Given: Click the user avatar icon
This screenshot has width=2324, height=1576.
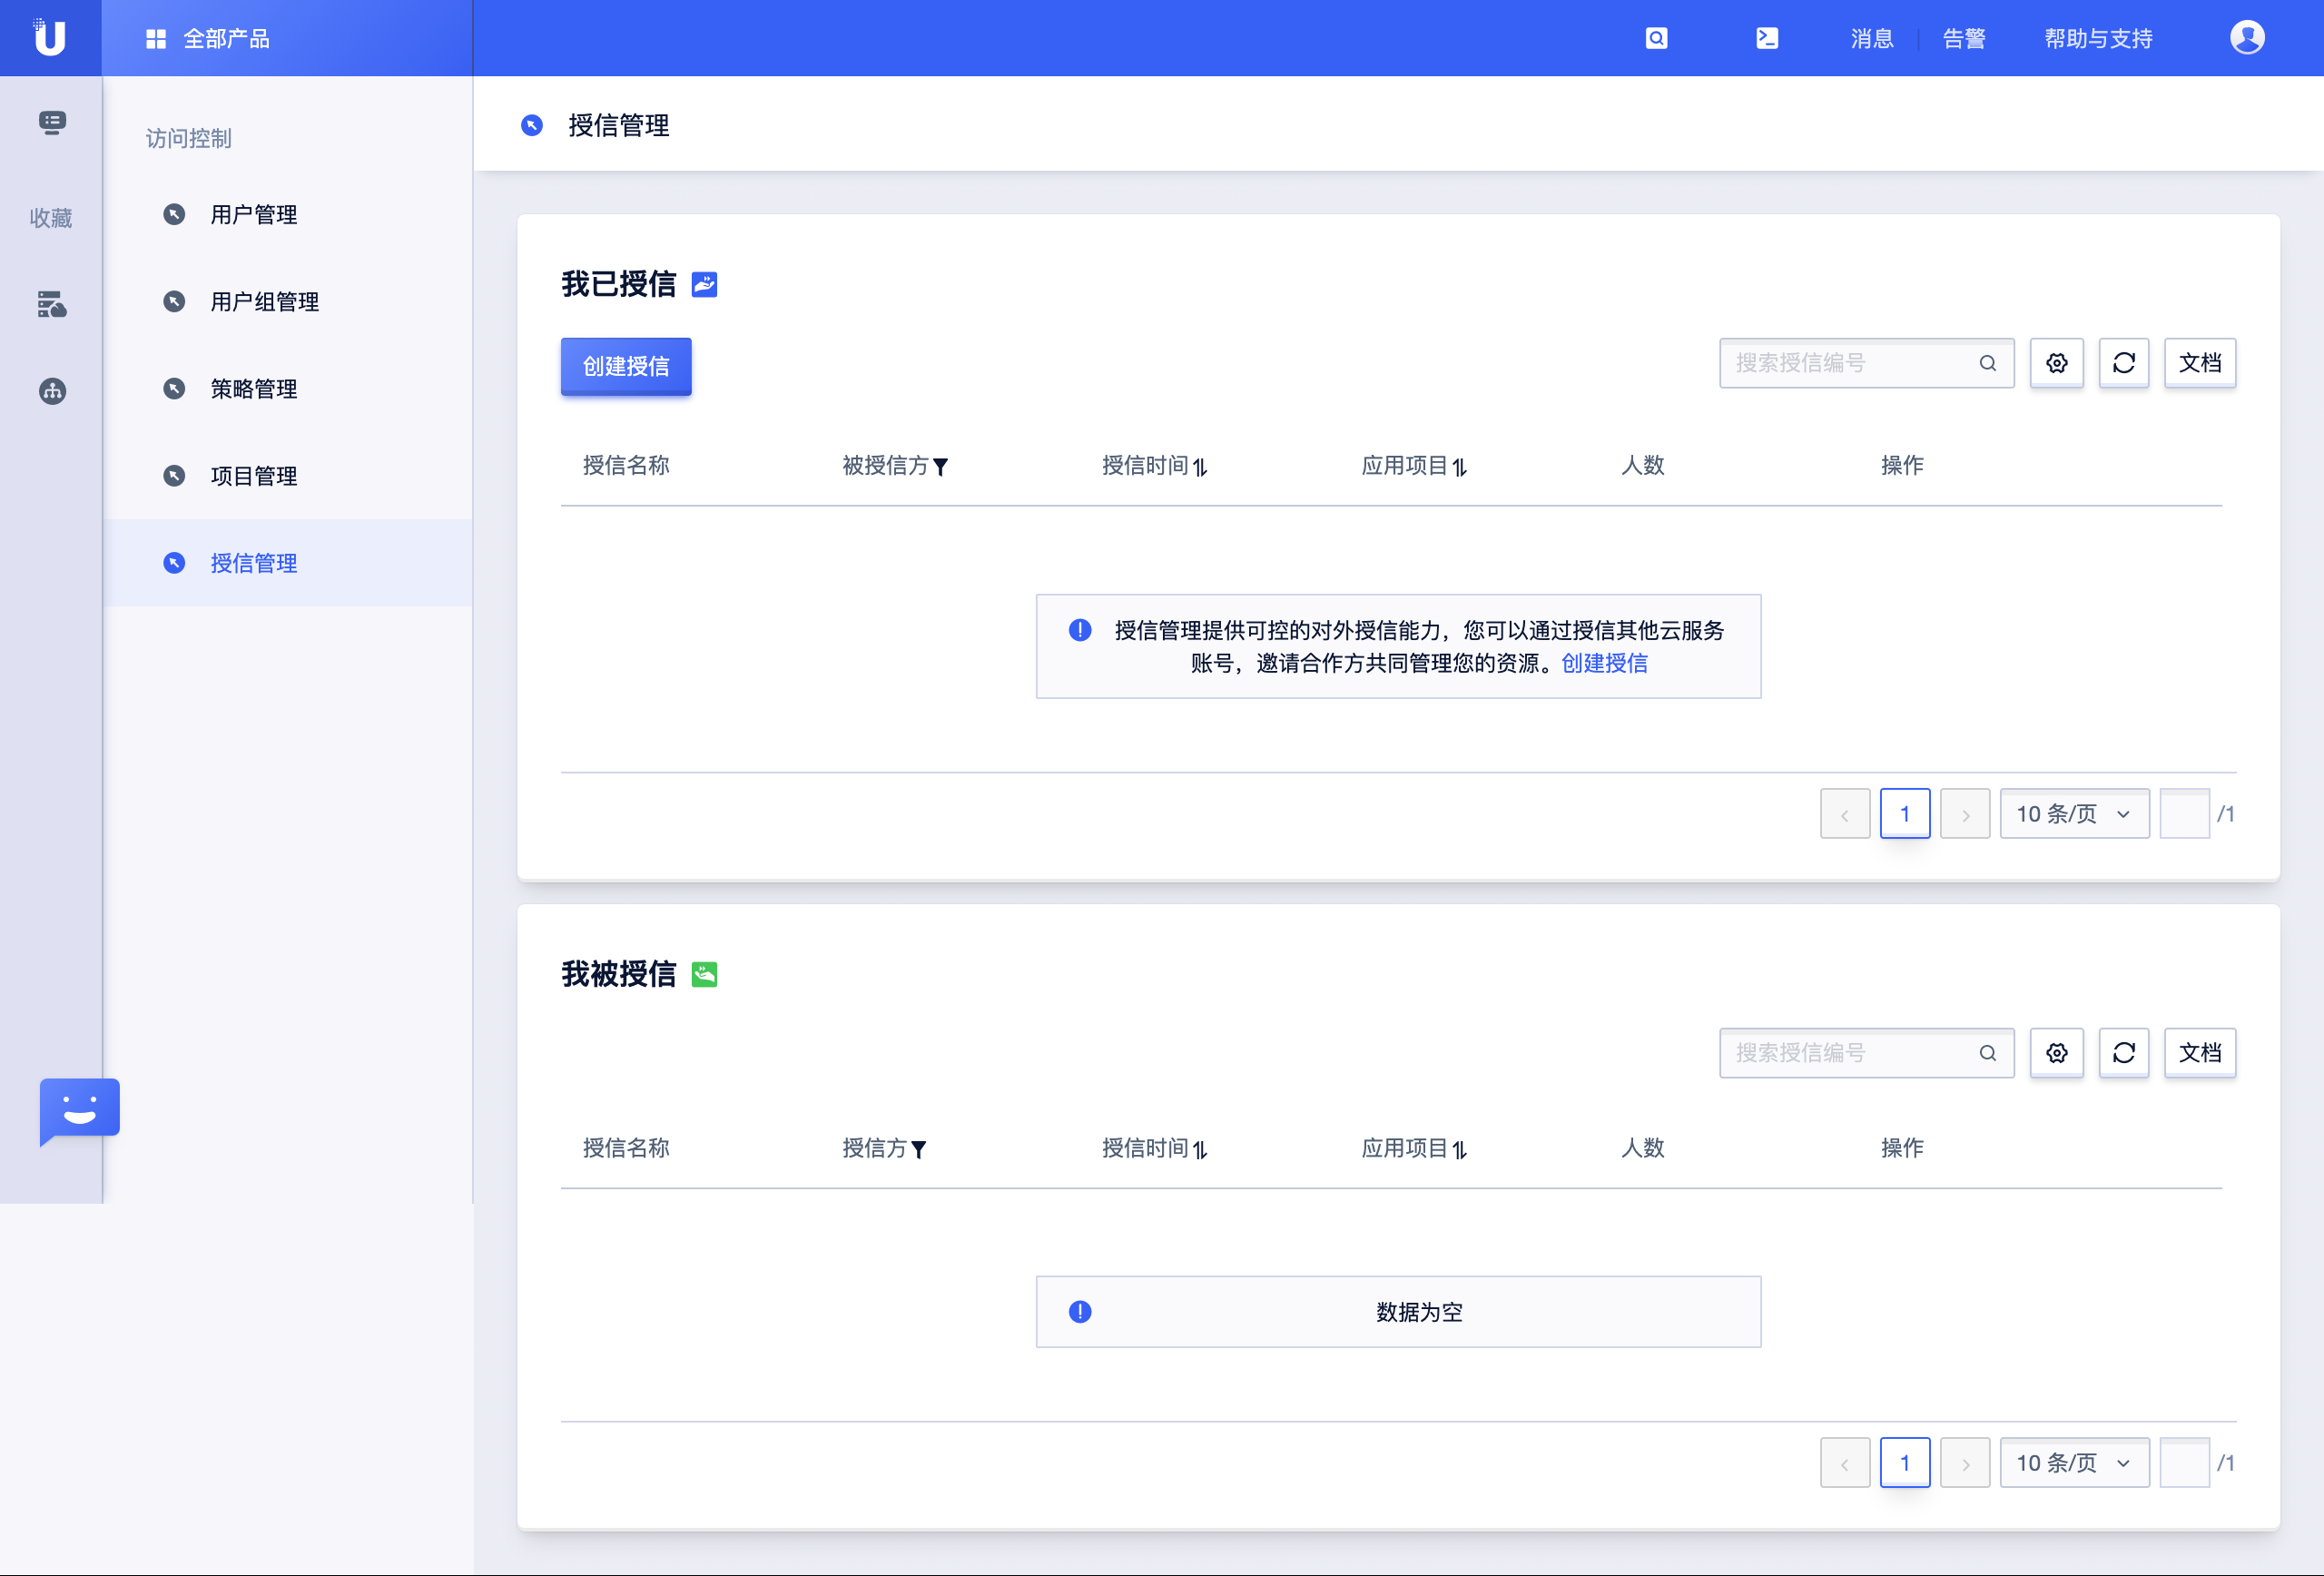Looking at the screenshot, I should [x=2247, y=38].
